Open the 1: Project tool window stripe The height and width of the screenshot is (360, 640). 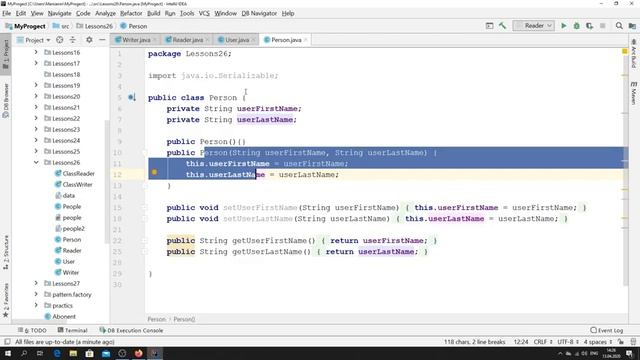6,55
